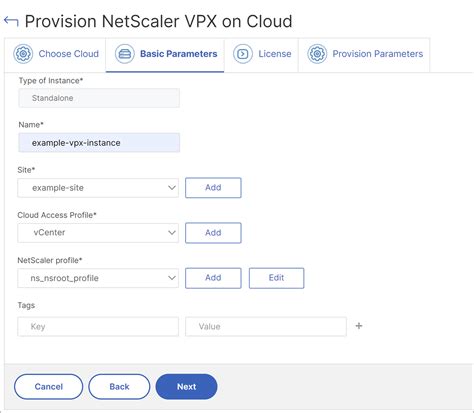474x413 pixels.
Task: Click Add next to Cloud Access Profile
Action: click(x=213, y=233)
